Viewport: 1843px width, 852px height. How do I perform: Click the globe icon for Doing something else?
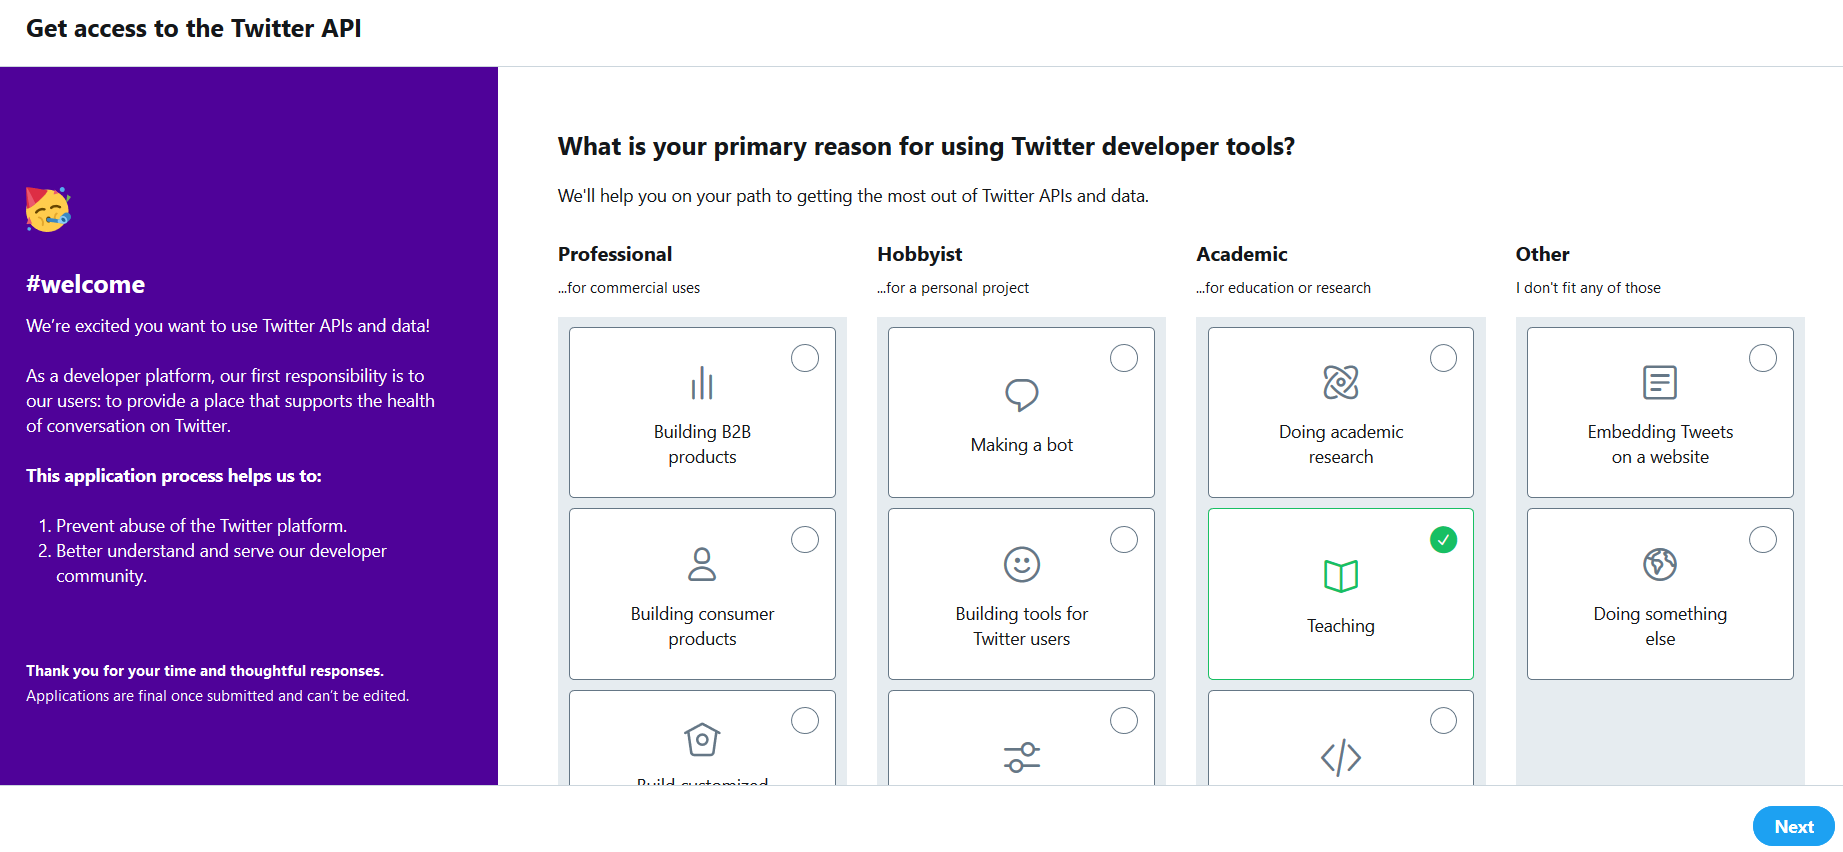pyautogui.click(x=1660, y=564)
